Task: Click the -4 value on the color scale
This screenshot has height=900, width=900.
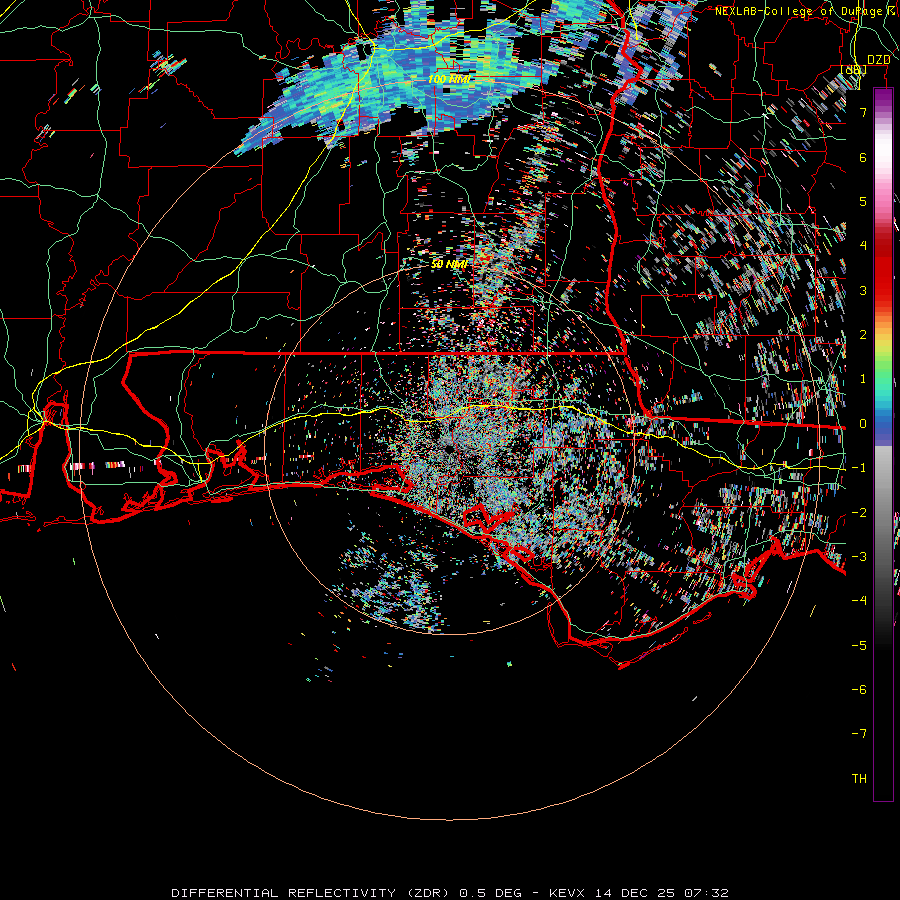Action: (859, 600)
